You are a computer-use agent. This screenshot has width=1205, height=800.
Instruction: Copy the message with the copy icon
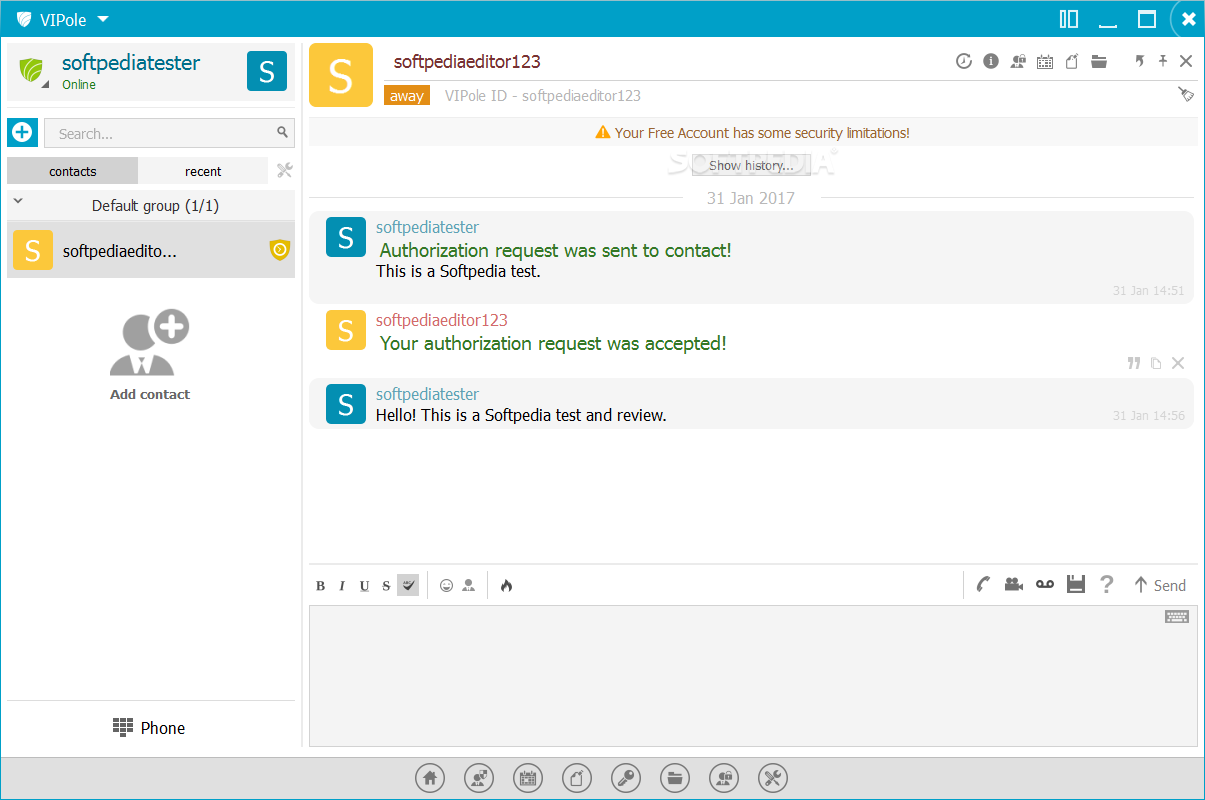tap(1156, 363)
